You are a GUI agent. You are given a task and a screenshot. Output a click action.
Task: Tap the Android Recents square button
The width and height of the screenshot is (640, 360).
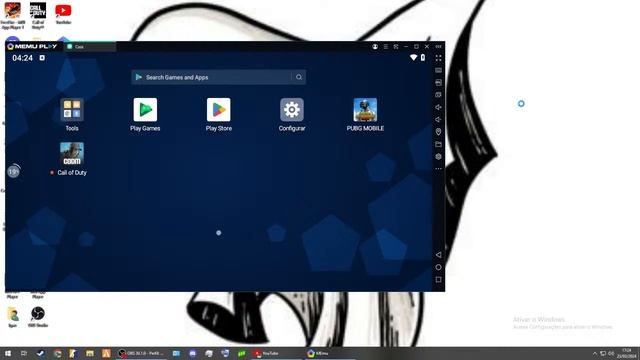(x=438, y=280)
